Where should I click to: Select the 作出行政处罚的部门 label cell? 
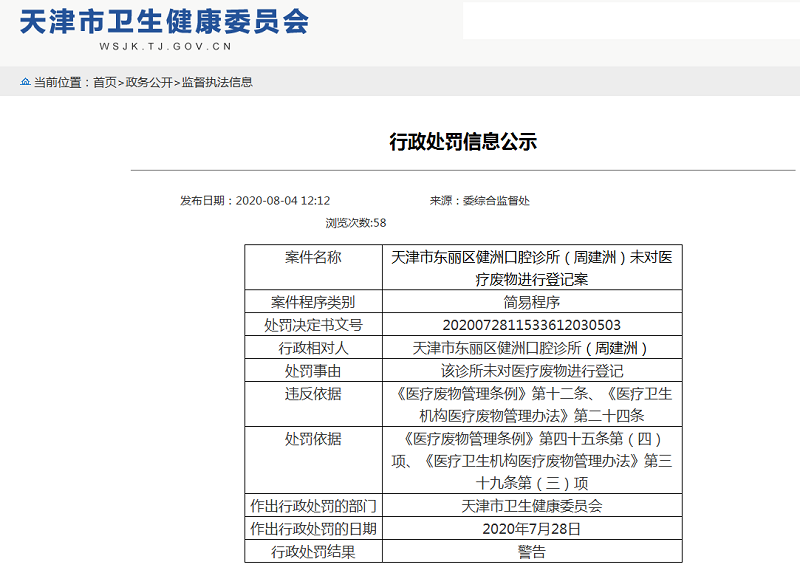[x=313, y=505]
